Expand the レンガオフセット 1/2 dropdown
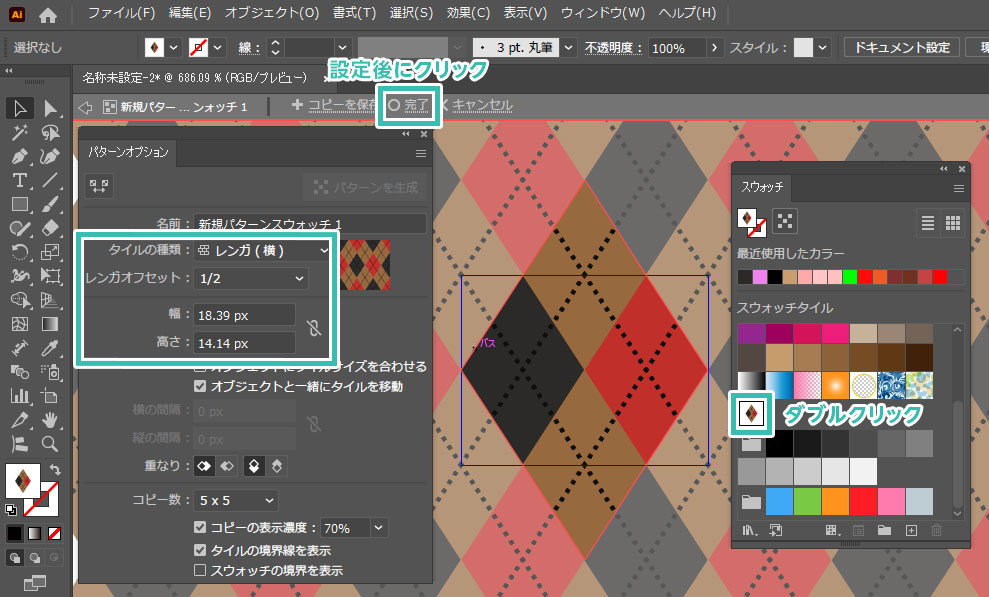This screenshot has width=989, height=597. (252, 278)
